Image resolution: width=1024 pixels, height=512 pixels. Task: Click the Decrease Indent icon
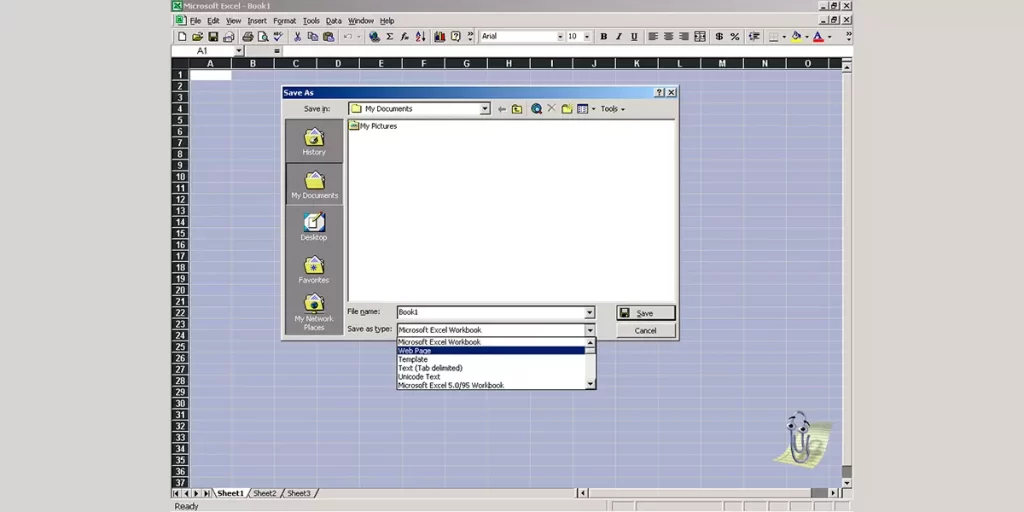click(754, 37)
